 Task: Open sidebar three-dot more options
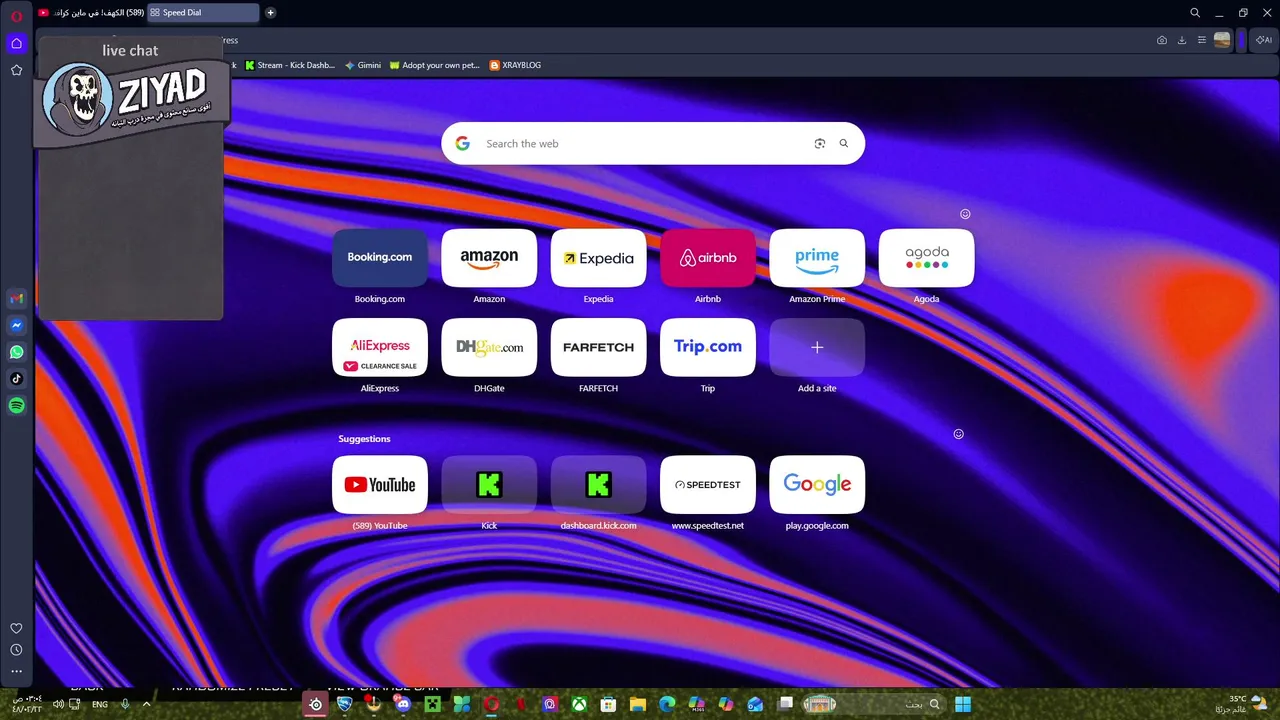(x=16, y=671)
